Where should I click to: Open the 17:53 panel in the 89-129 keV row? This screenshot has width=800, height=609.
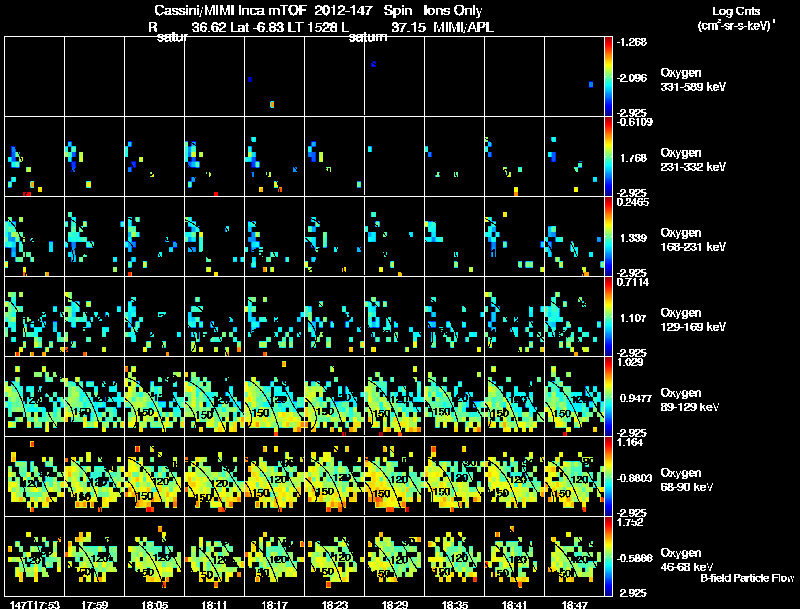[x=34, y=396]
